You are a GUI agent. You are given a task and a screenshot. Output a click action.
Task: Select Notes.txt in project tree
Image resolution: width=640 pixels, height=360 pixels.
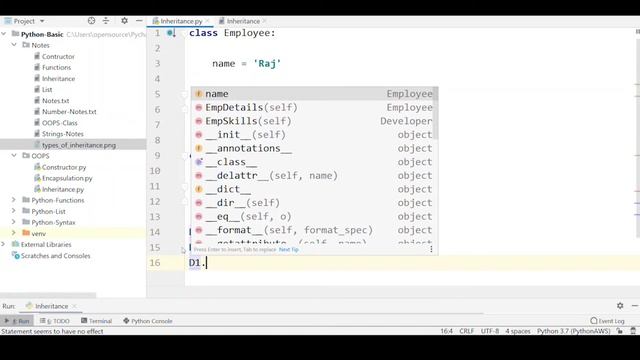pyautogui.click(x=56, y=100)
